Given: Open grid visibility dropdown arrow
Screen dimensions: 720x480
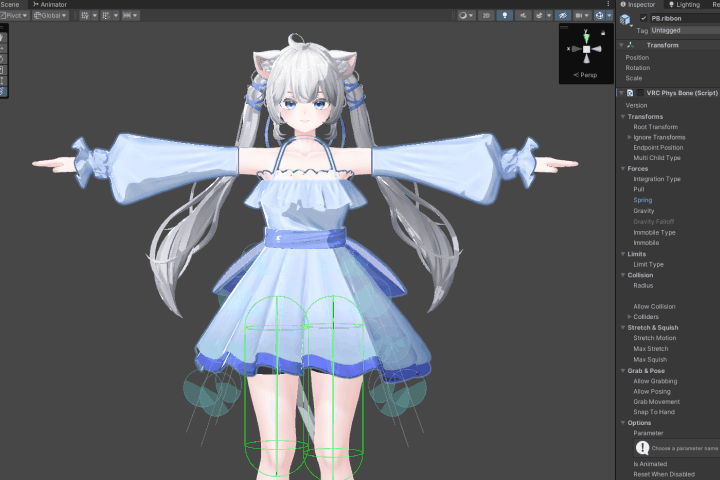Looking at the screenshot, I should [95, 16].
